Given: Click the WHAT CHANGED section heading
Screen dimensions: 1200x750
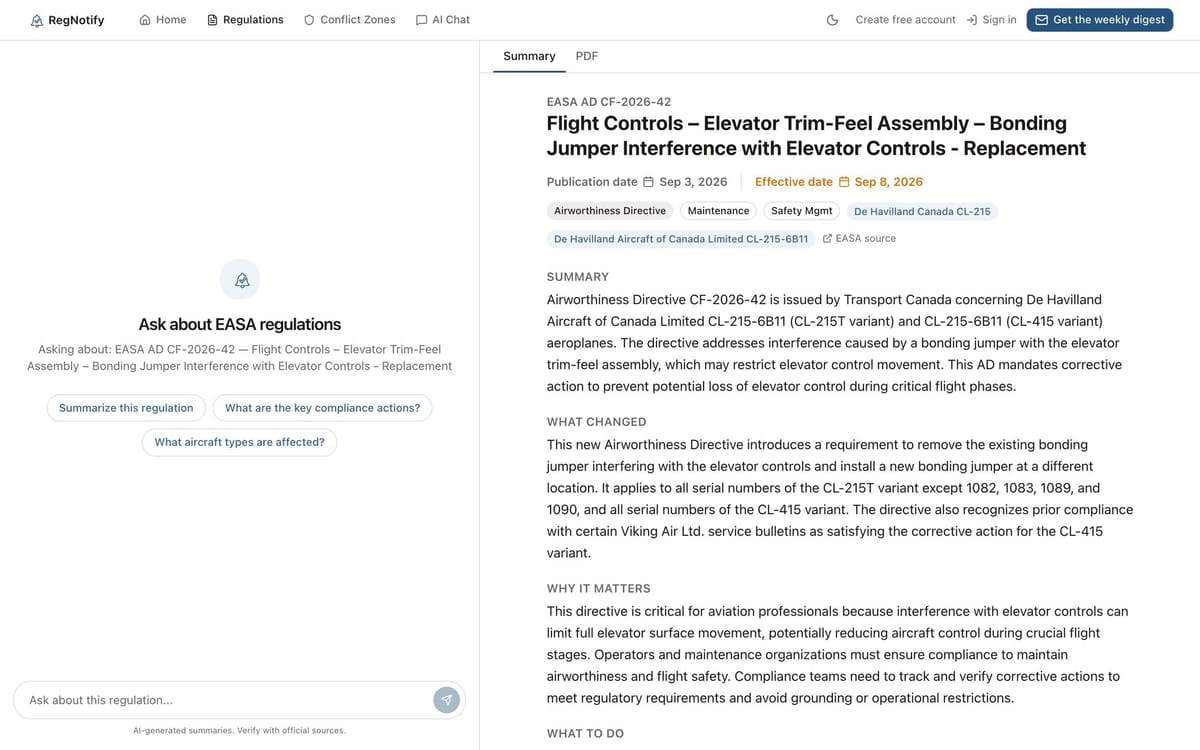Looking at the screenshot, I should [x=597, y=422].
